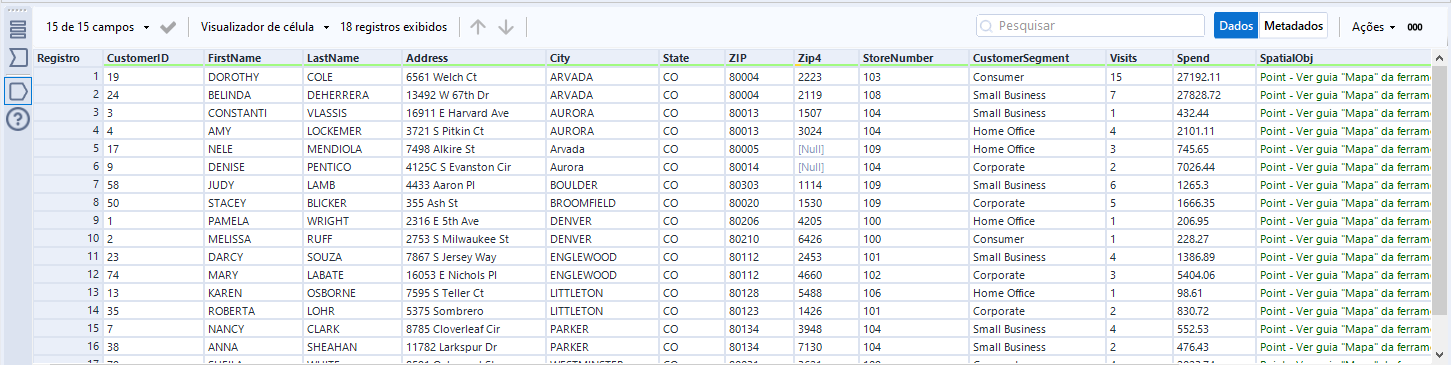Select the sigma messages icon in sidebar
The width and height of the screenshot is (1451, 365).
[x=18, y=58]
